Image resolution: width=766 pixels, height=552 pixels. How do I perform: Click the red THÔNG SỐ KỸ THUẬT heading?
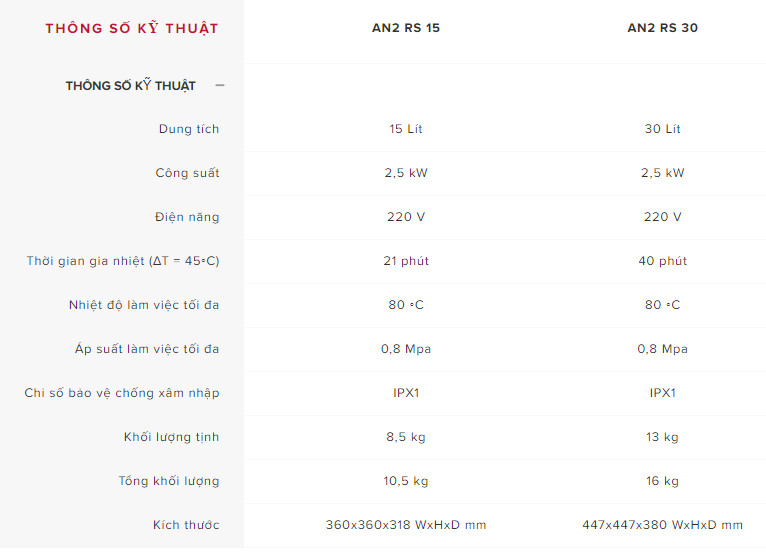click(x=131, y=28)
